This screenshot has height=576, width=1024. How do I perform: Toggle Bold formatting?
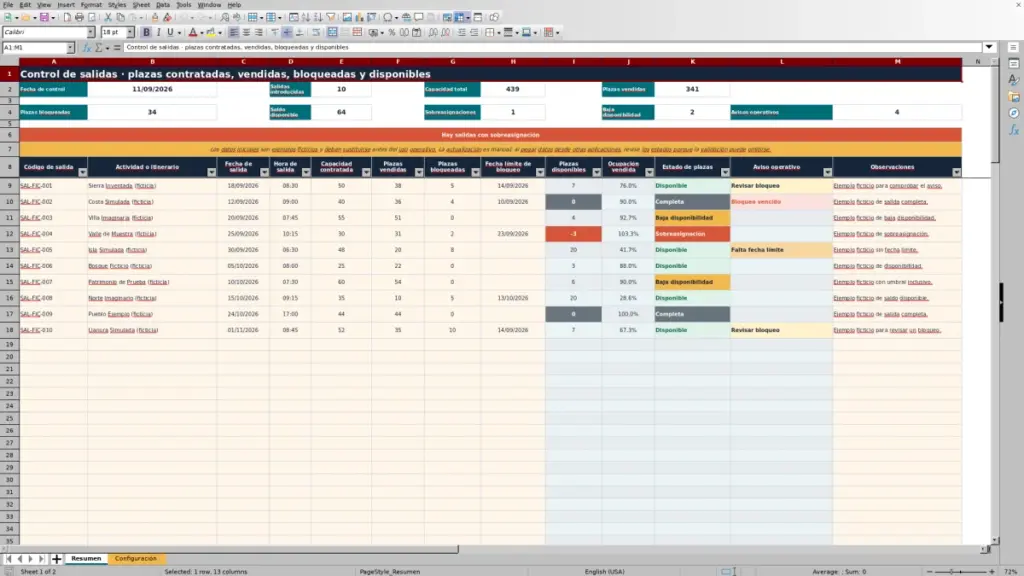(146, 33)
